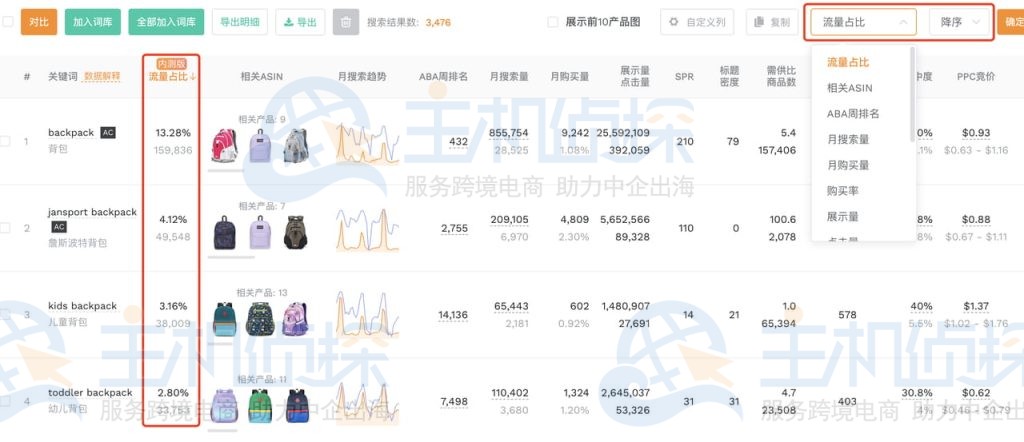Choose ABA周排名 in the dropdown list
The height and width of the screenshot is (442, 1024).
point(853,114)
